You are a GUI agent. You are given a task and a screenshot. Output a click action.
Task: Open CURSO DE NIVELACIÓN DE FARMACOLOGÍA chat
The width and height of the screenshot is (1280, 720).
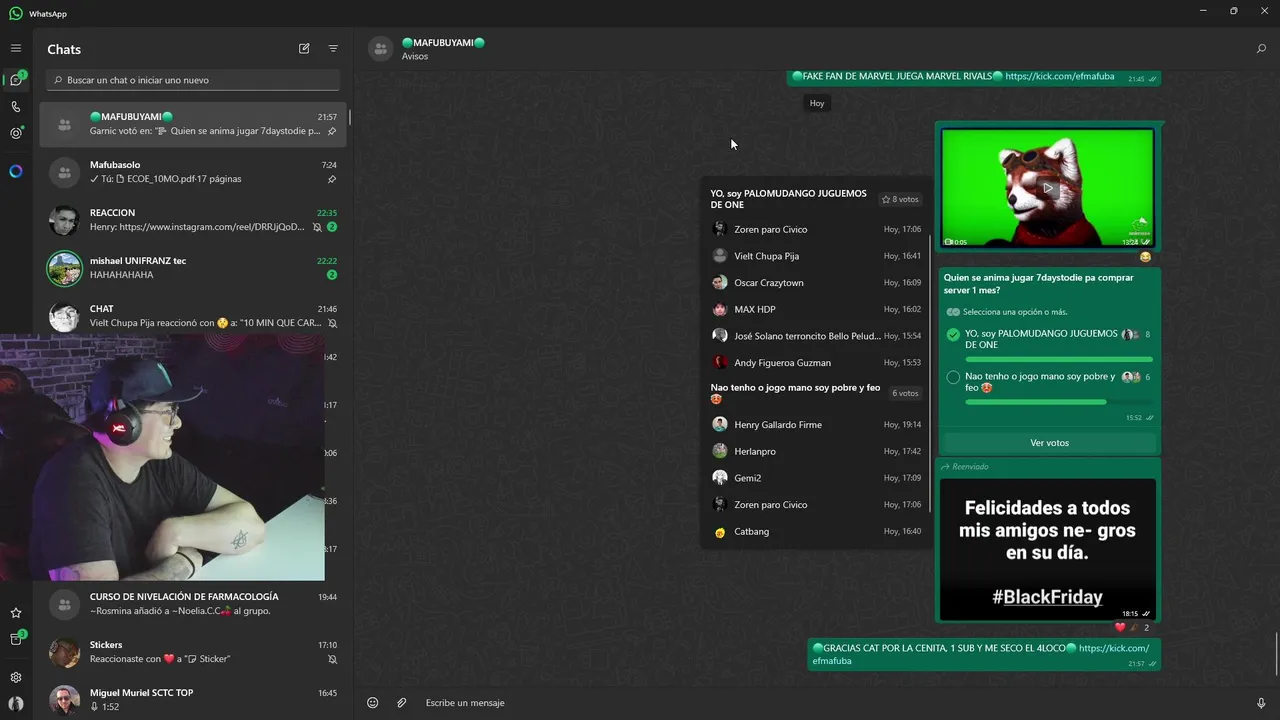[x=193, y=604]
